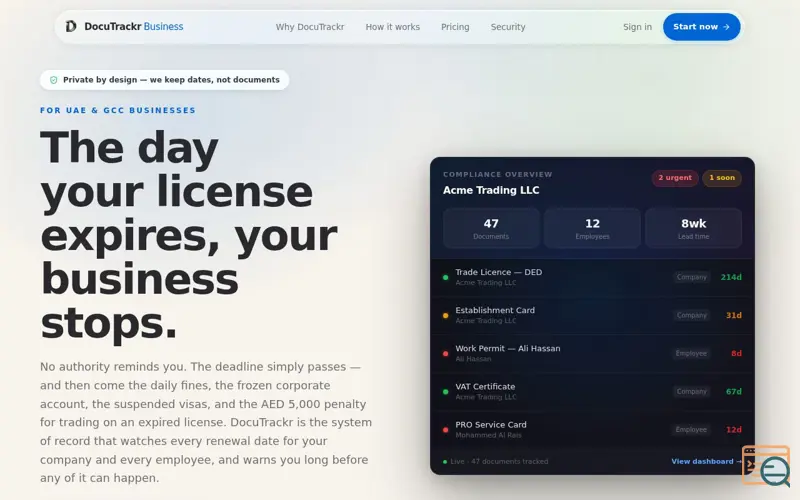This screenshot has width=800, height=500.
Task: Click Company tag on Establishment Card row
Action: click(x=692, y=316)
